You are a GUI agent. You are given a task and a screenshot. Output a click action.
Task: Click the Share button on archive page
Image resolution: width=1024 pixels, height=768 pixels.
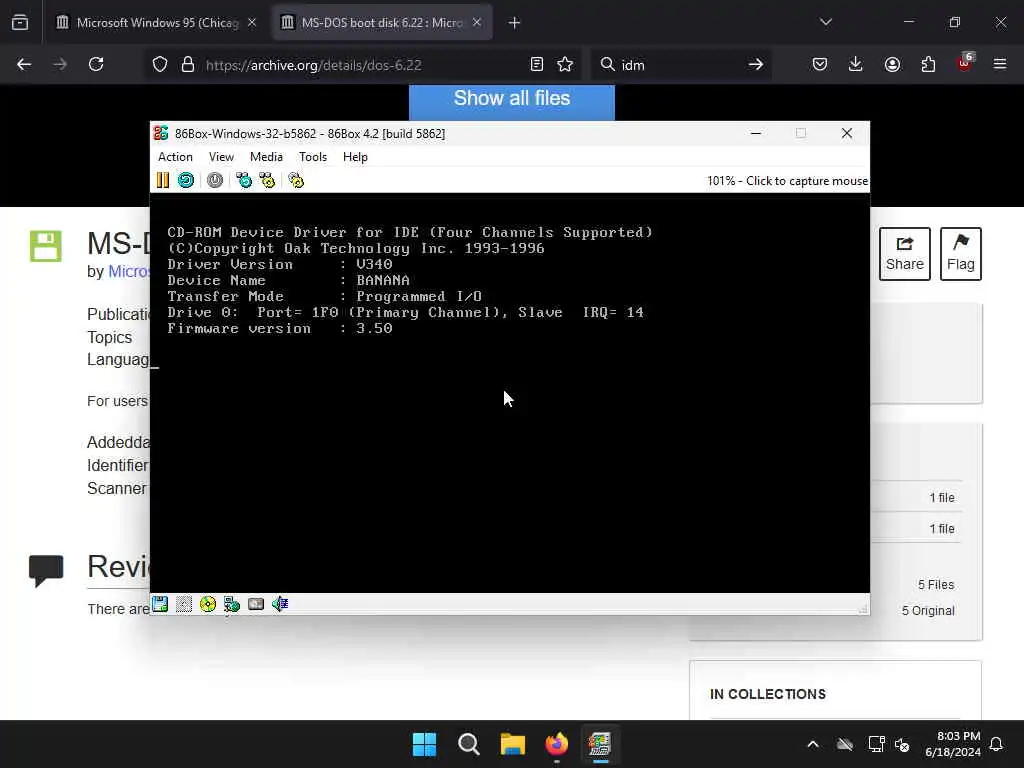tap(904, 254)
